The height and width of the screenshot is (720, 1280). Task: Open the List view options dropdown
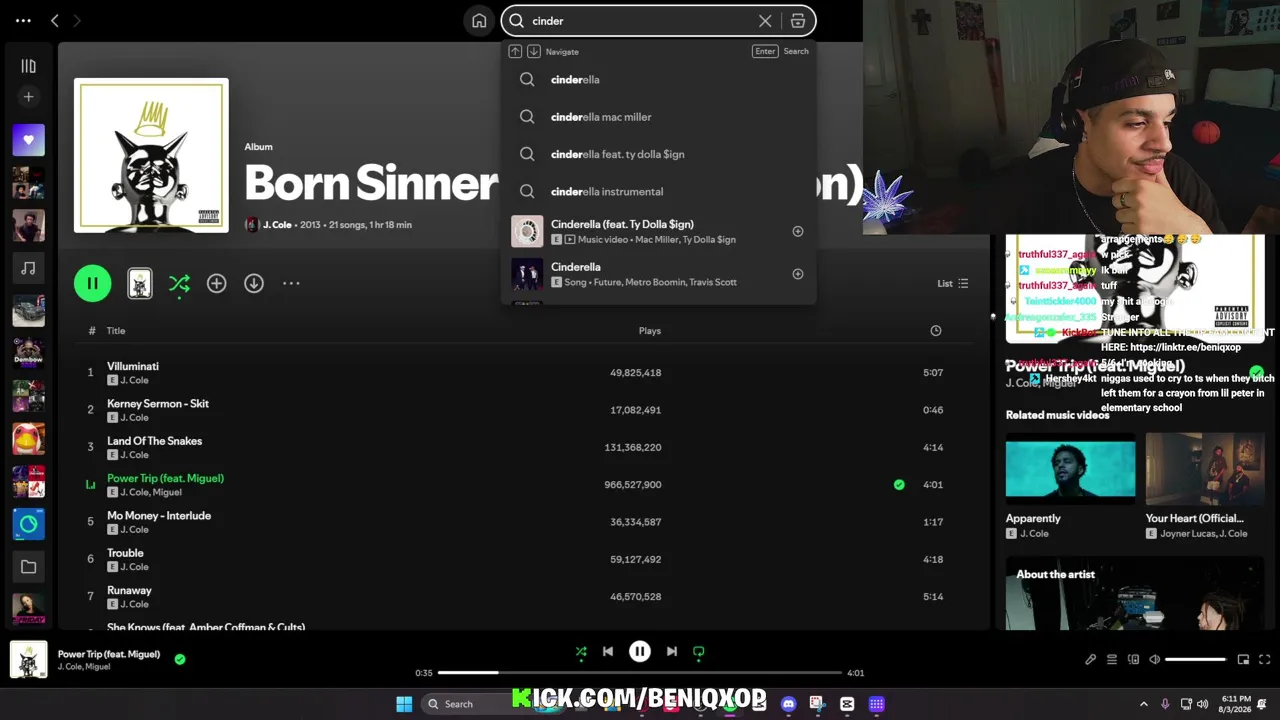(x=952, y=284)
